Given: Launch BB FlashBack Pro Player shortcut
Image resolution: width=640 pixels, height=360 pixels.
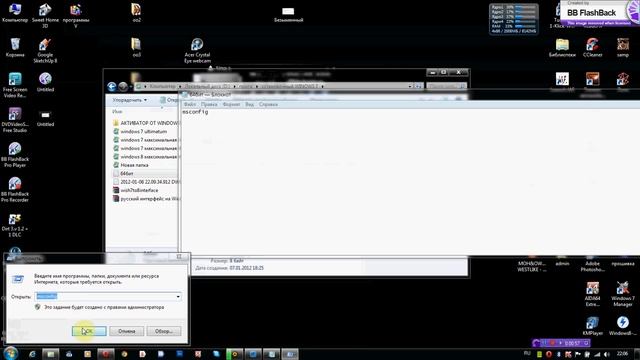Looking at the screenshot, I should coord(15,155).
